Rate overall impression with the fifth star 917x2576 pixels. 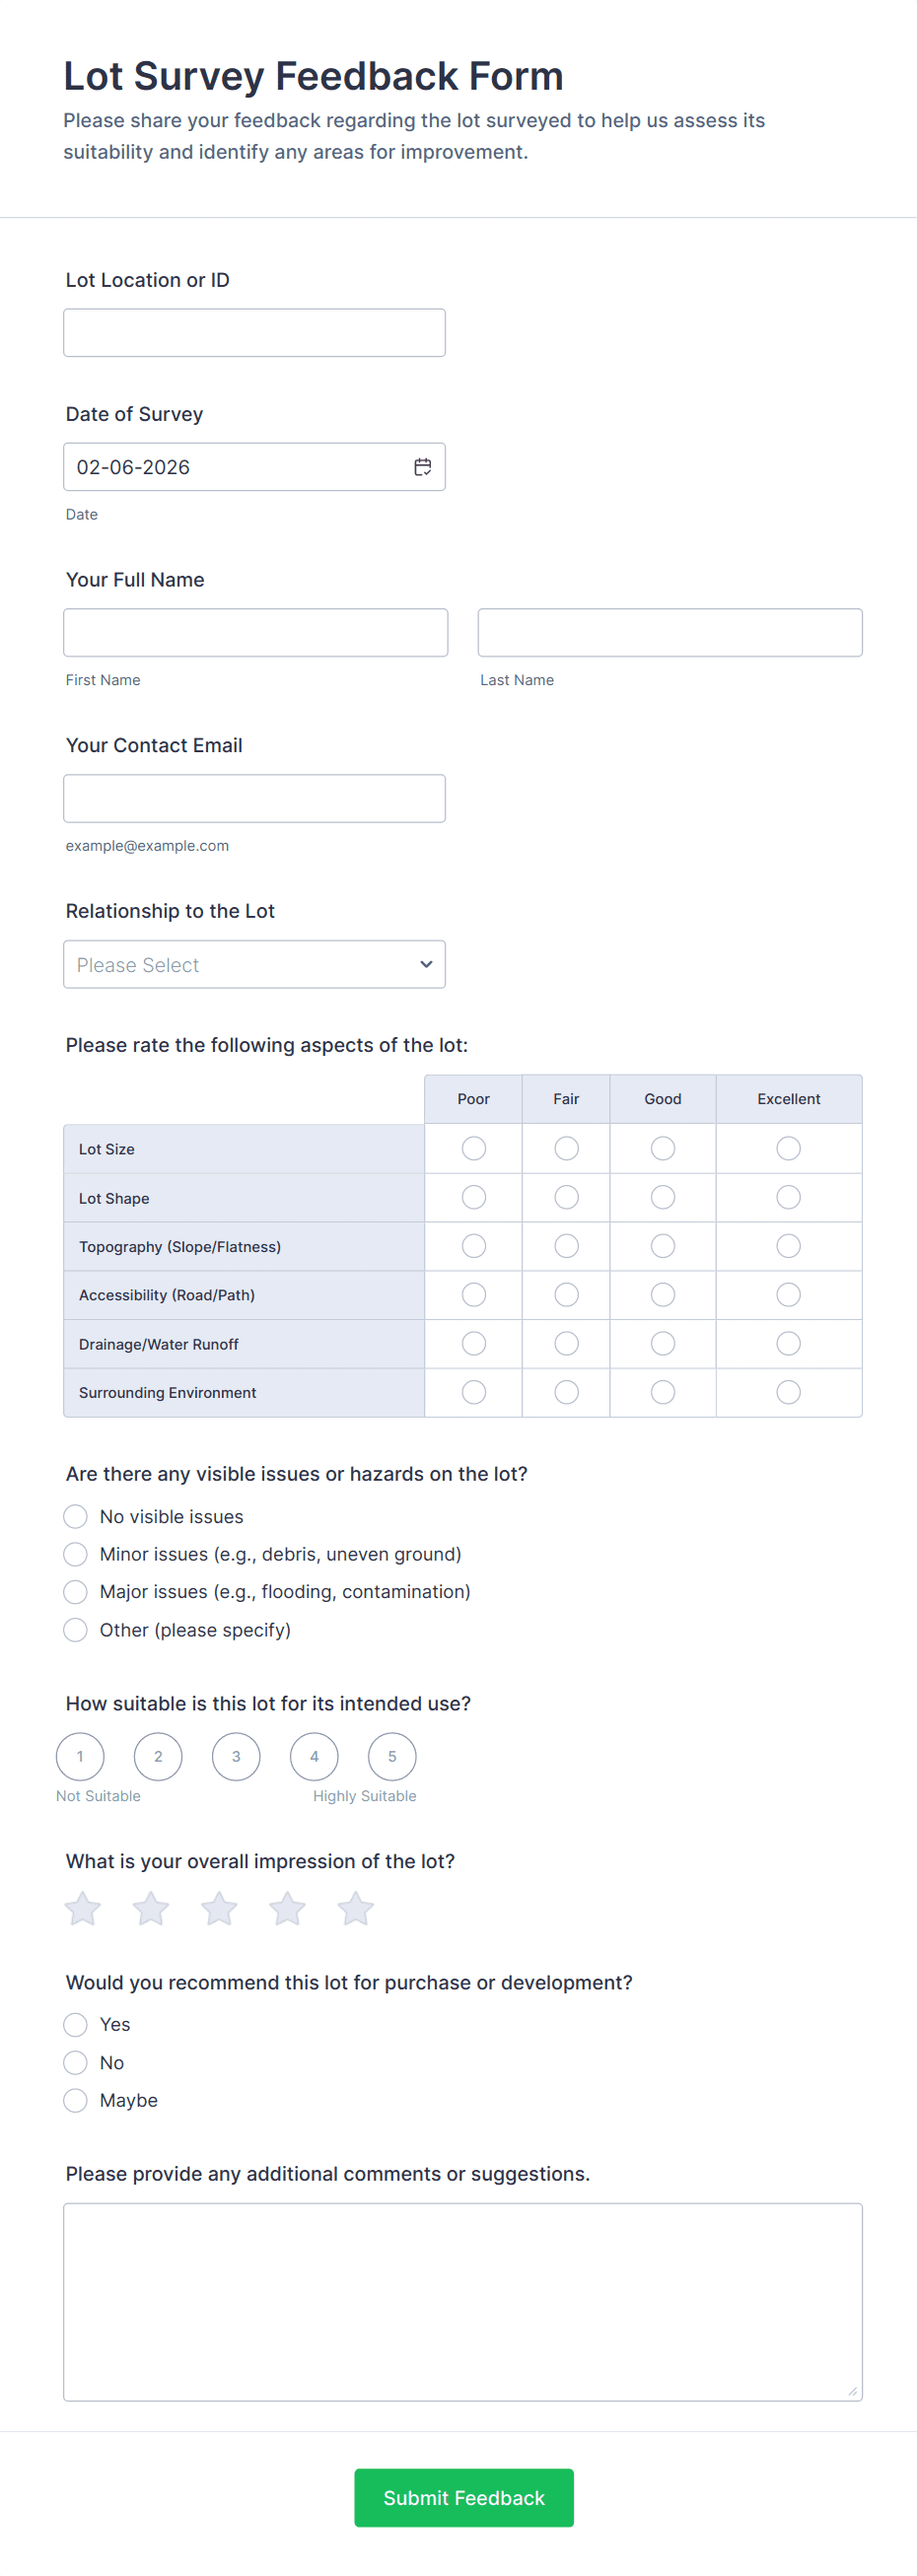click(355, 1908)
